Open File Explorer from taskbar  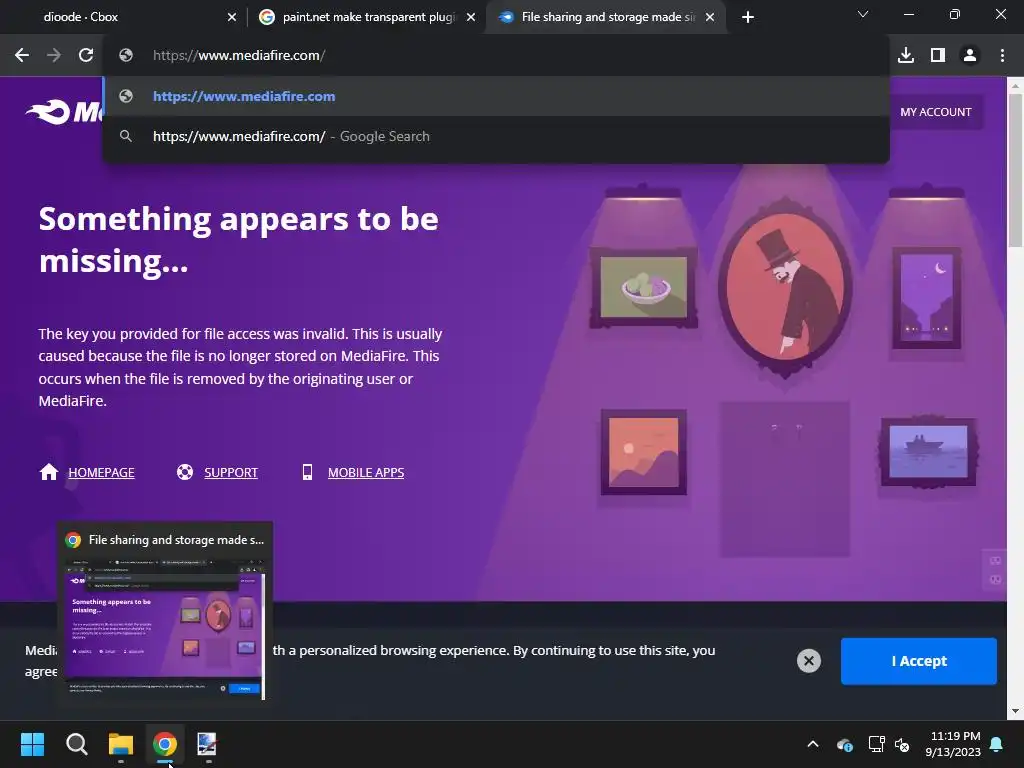(x=121, y=744)
